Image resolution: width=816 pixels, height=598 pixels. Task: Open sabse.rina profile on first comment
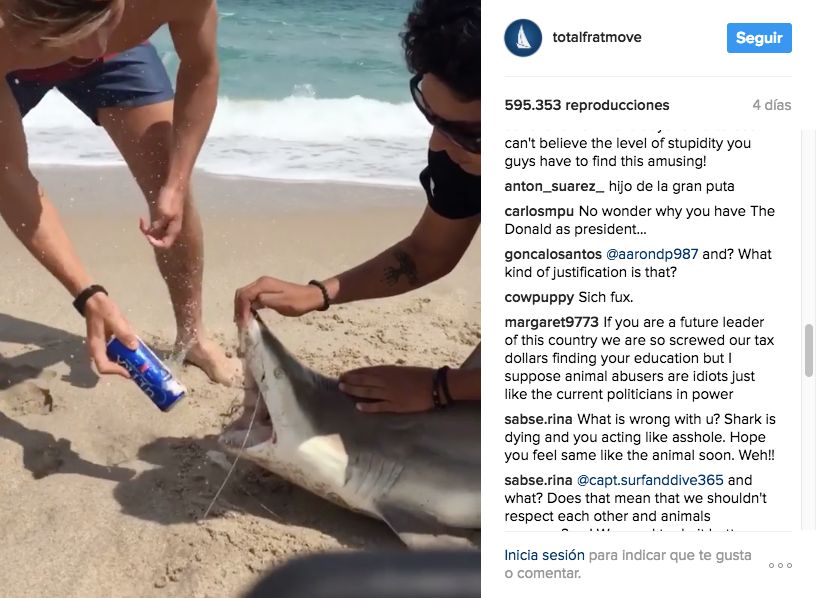538,419
